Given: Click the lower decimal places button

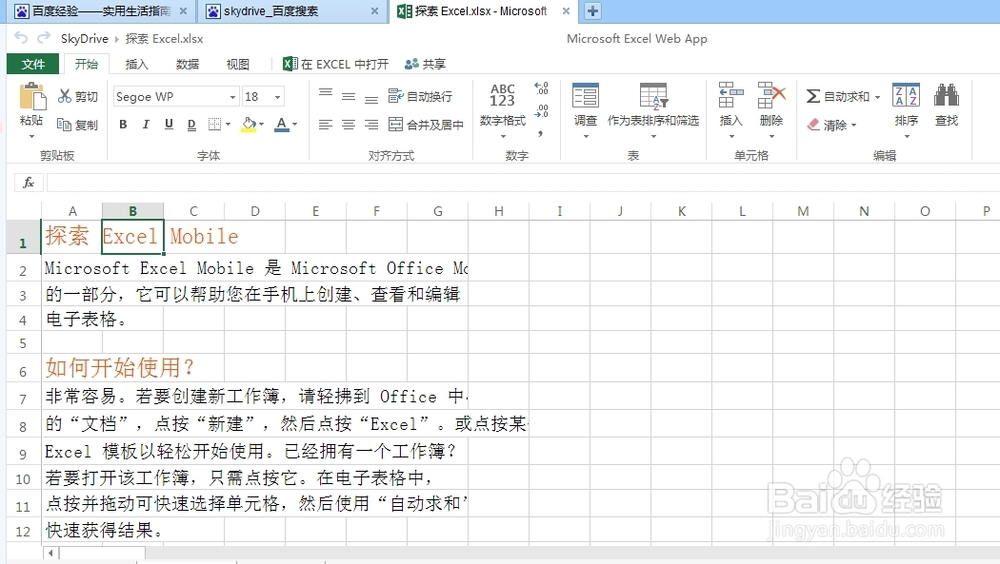Looking at the screenshot, I should [541, 111].
